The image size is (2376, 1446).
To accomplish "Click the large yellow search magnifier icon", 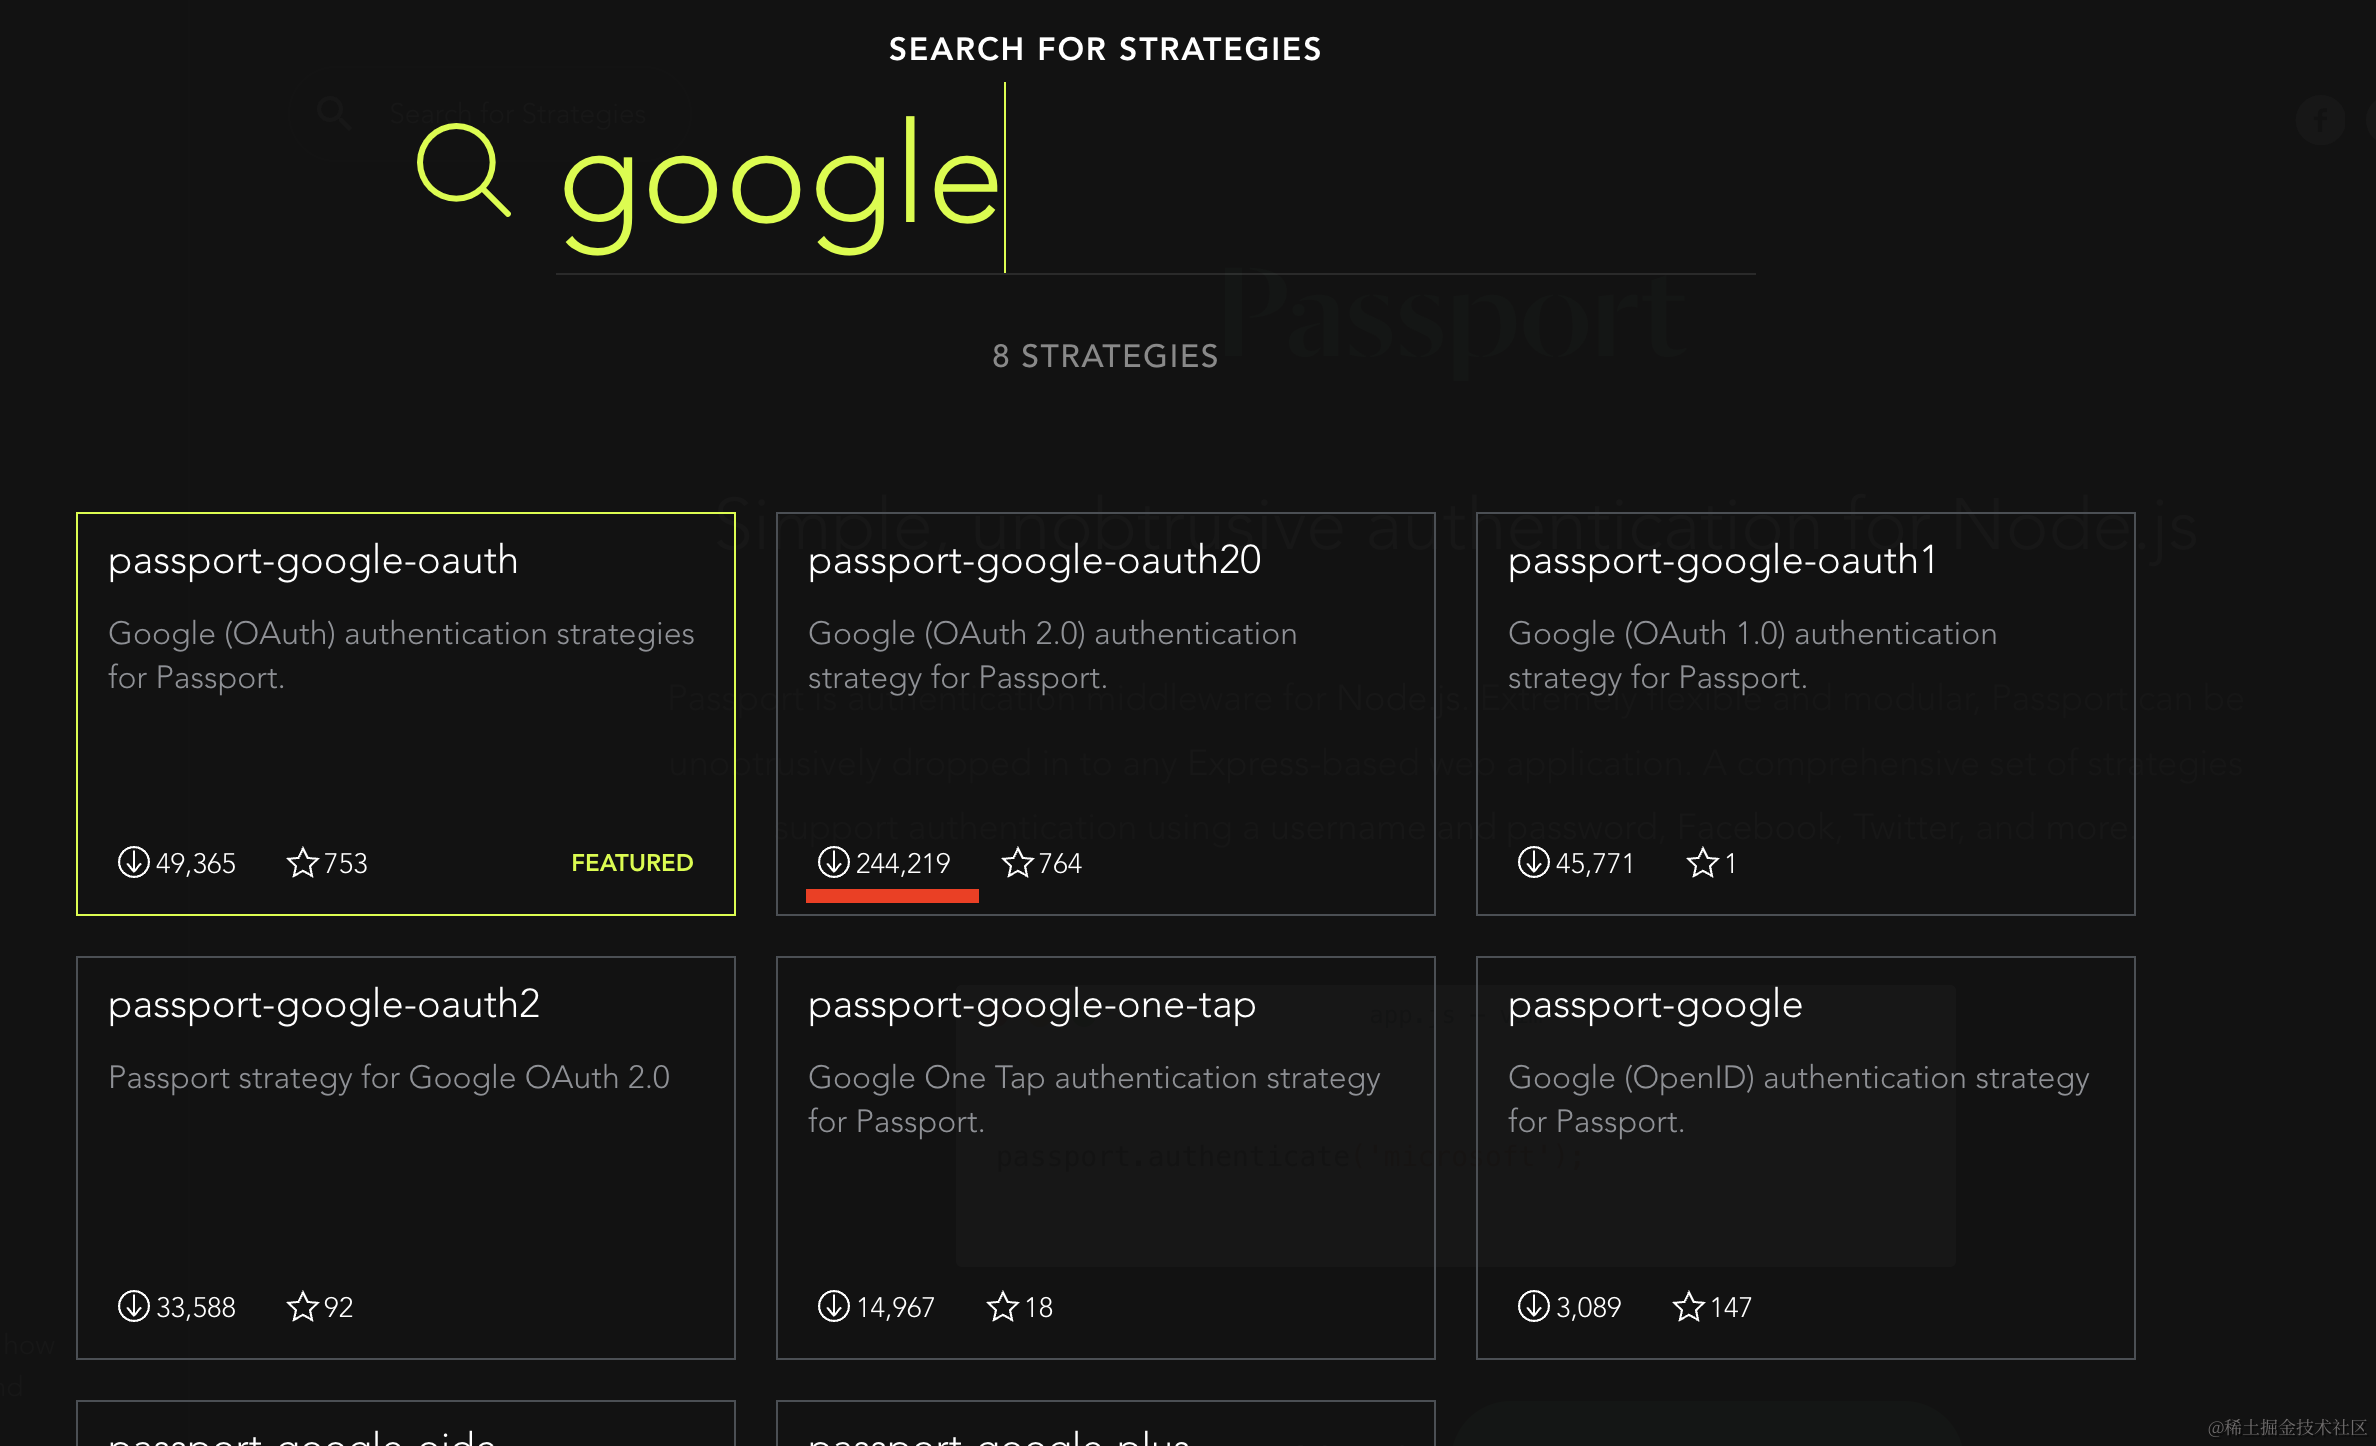I will pos(463,169).
